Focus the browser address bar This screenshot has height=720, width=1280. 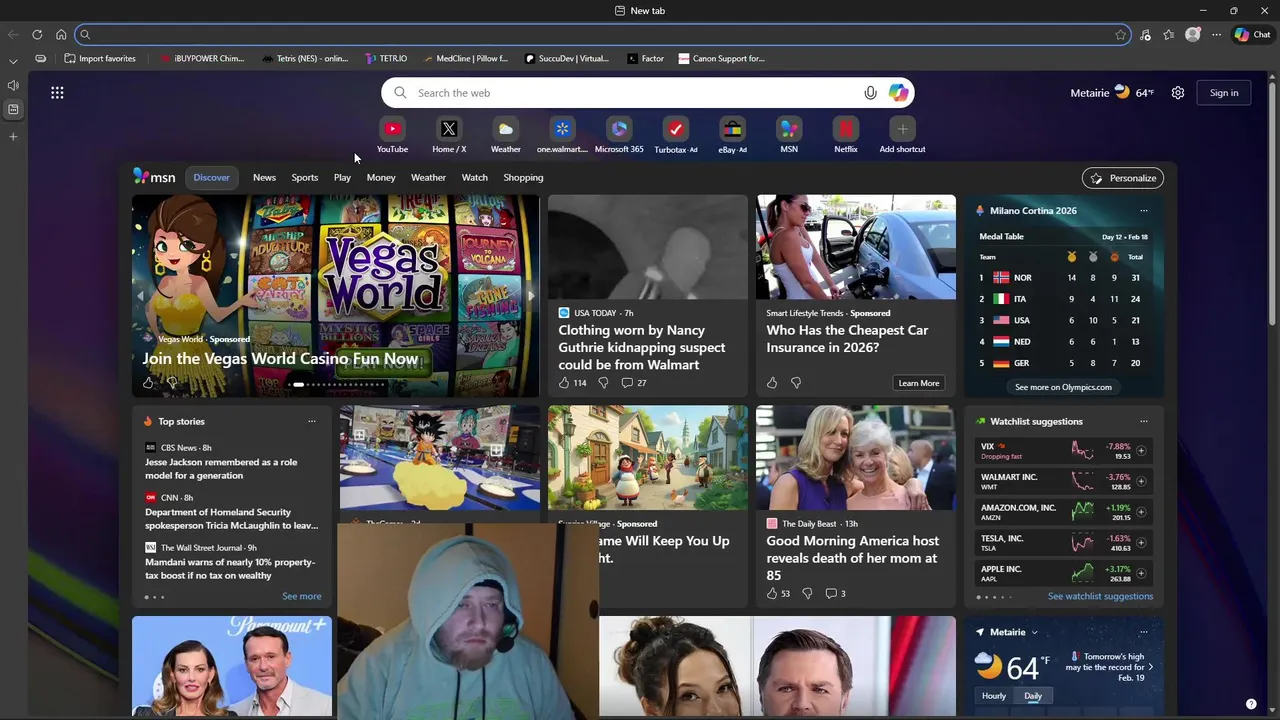click(x=603, y=34)
